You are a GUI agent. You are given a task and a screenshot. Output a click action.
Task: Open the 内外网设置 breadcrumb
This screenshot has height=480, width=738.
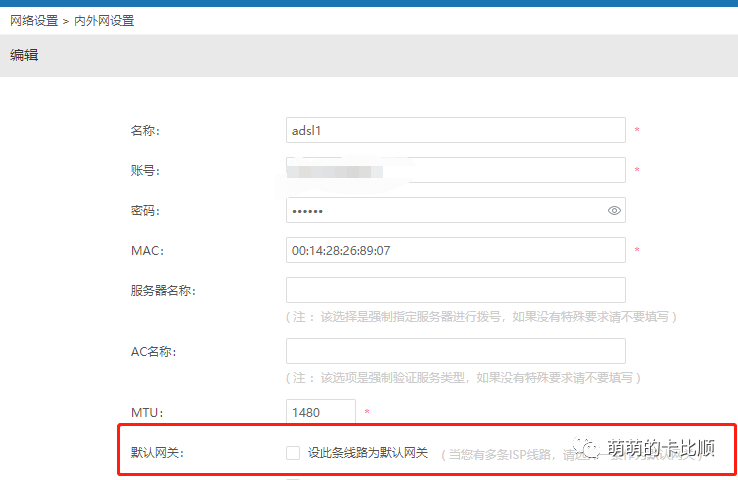point(104,21)
